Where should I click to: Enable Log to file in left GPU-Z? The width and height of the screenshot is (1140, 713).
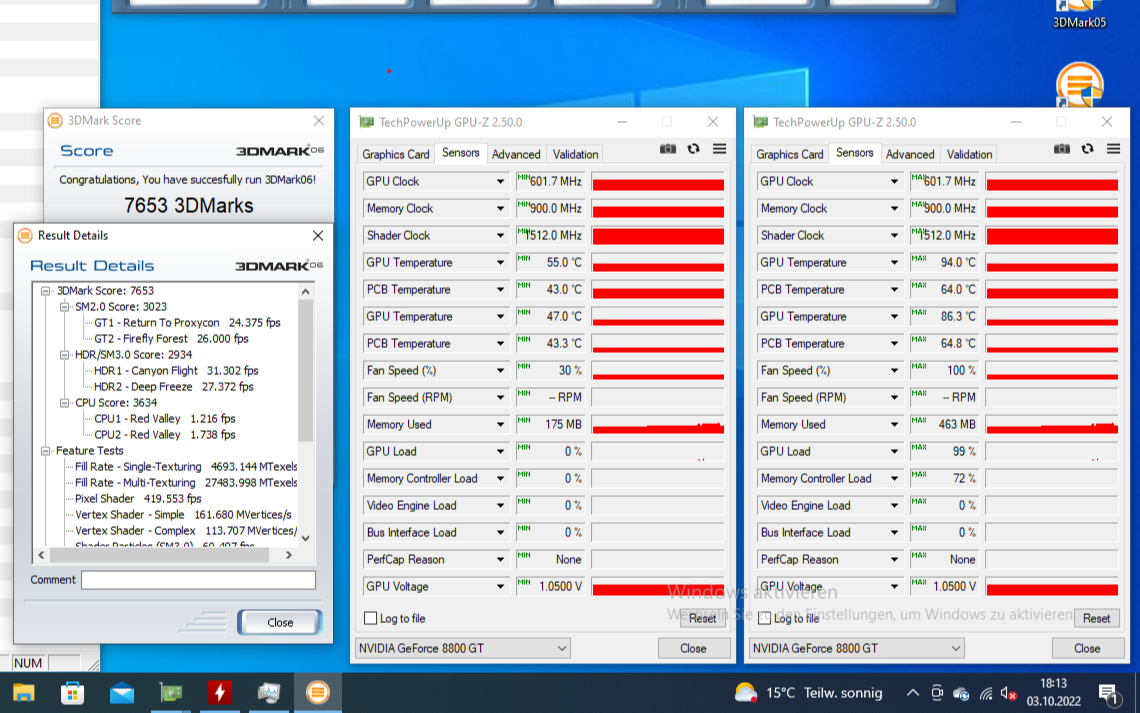tap(371, 619)
